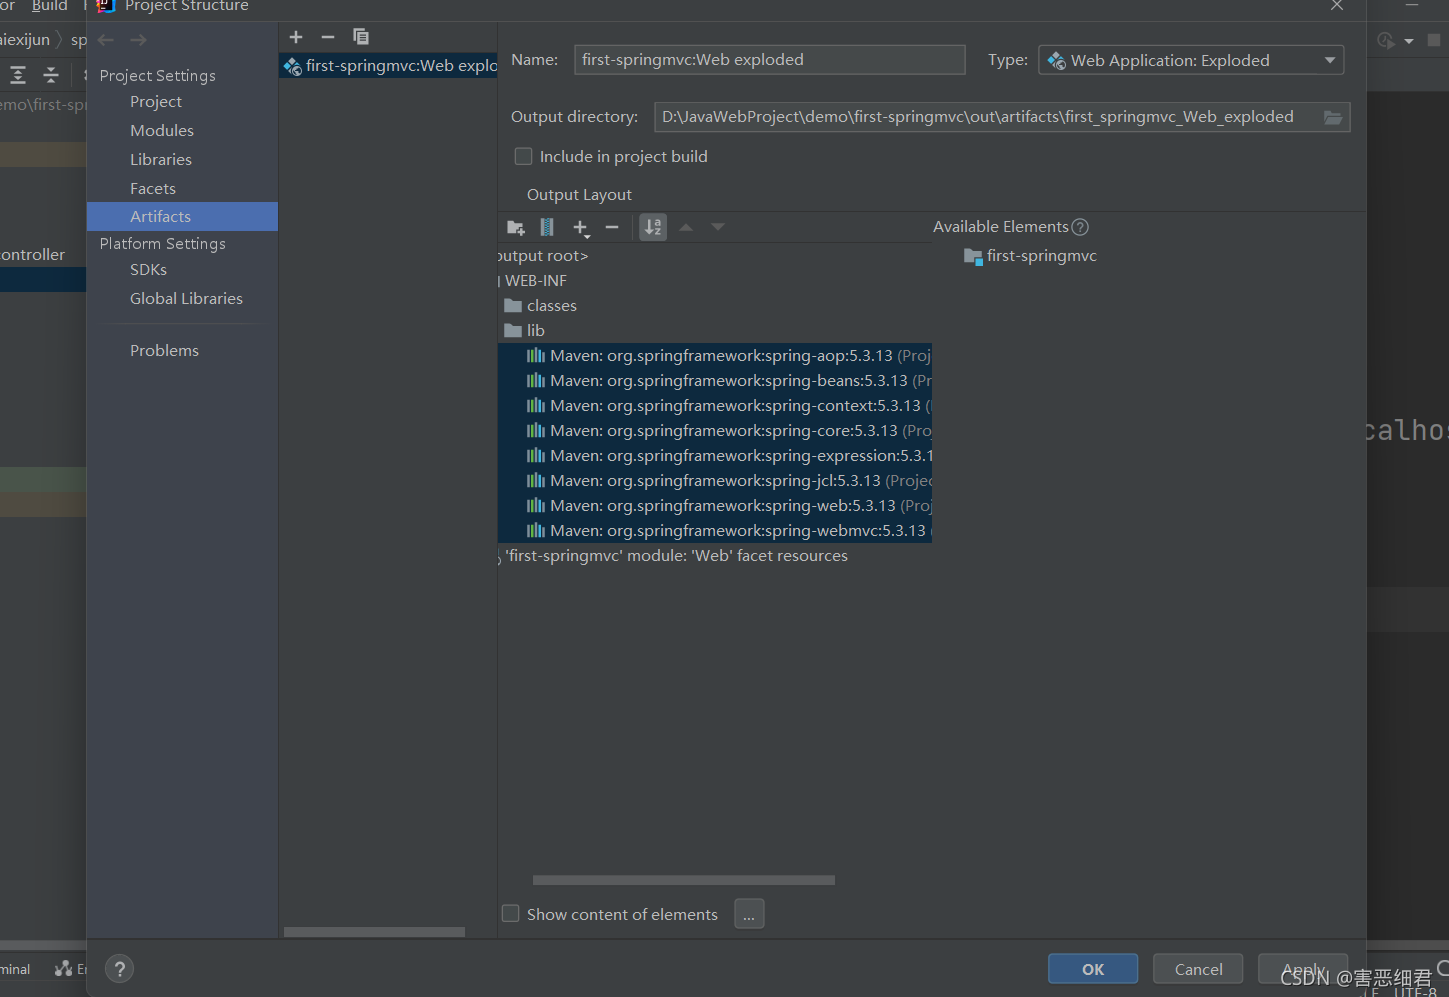This screenshot has height=997, width=1449.
Task: Browse for output directory folder
Action: coord(1333,117)
